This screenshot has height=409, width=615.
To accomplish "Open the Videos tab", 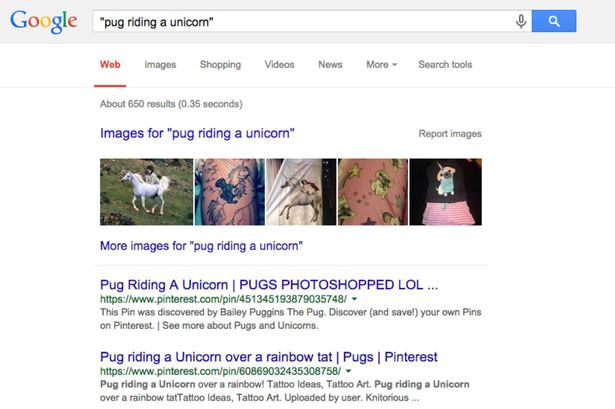I will tap(279, 65).
